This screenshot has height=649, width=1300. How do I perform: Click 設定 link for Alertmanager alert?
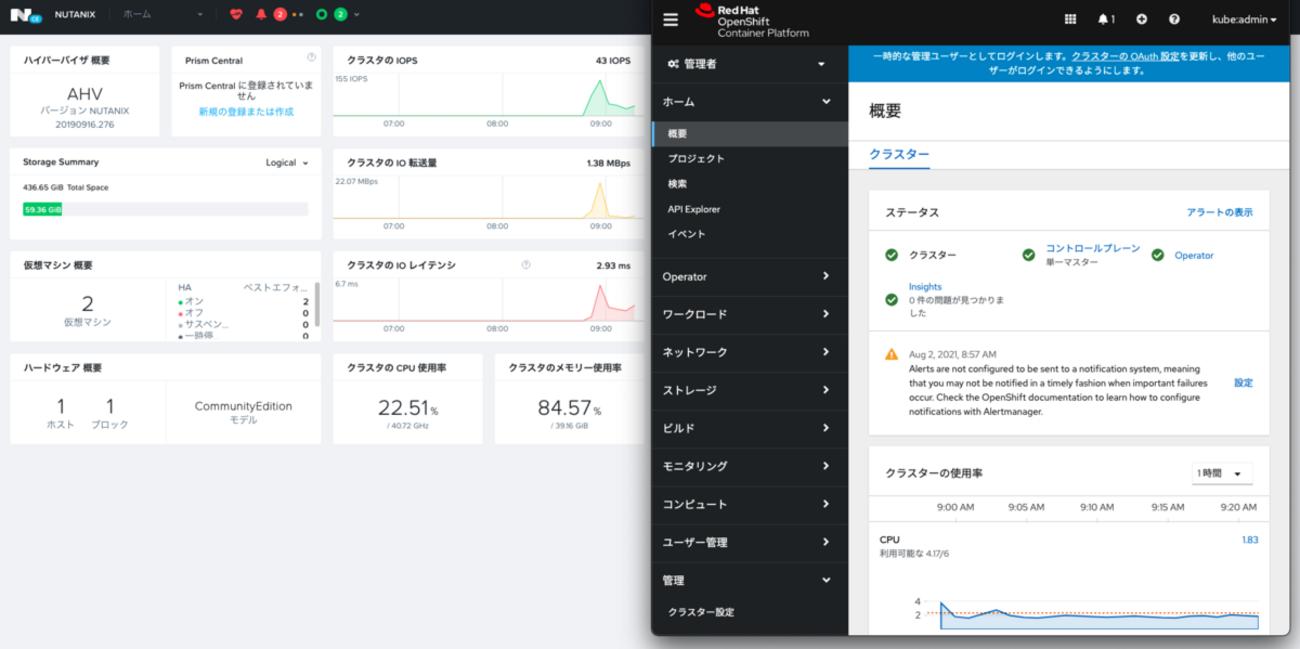[x=1243, y=383]
